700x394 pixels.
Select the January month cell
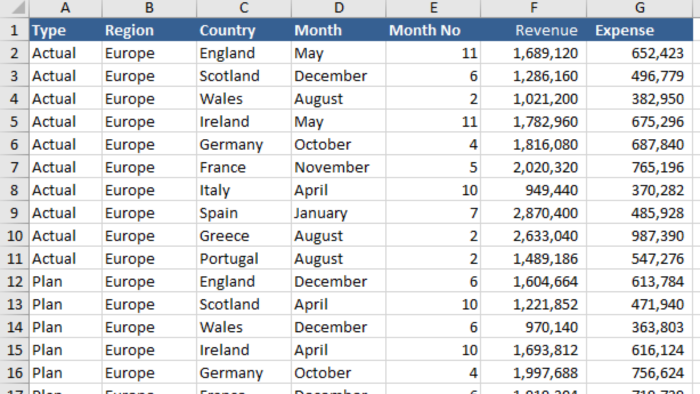click(x=338, y=213)
